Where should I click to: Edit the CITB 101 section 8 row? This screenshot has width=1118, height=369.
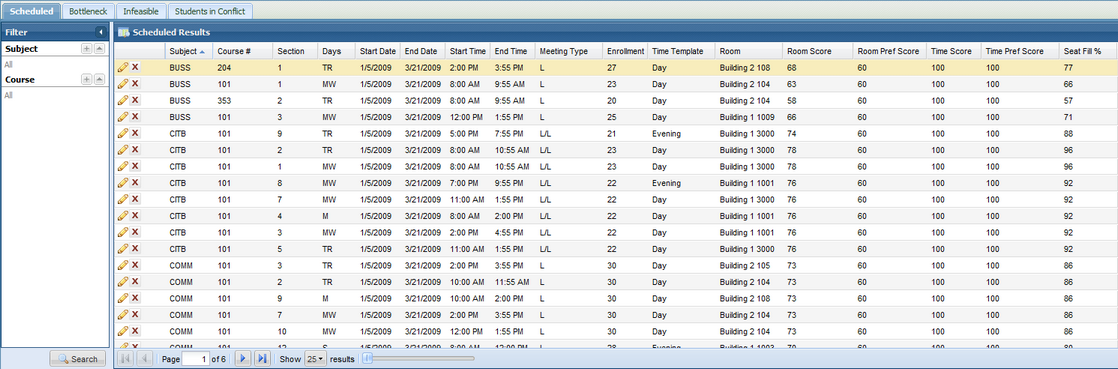123,182
